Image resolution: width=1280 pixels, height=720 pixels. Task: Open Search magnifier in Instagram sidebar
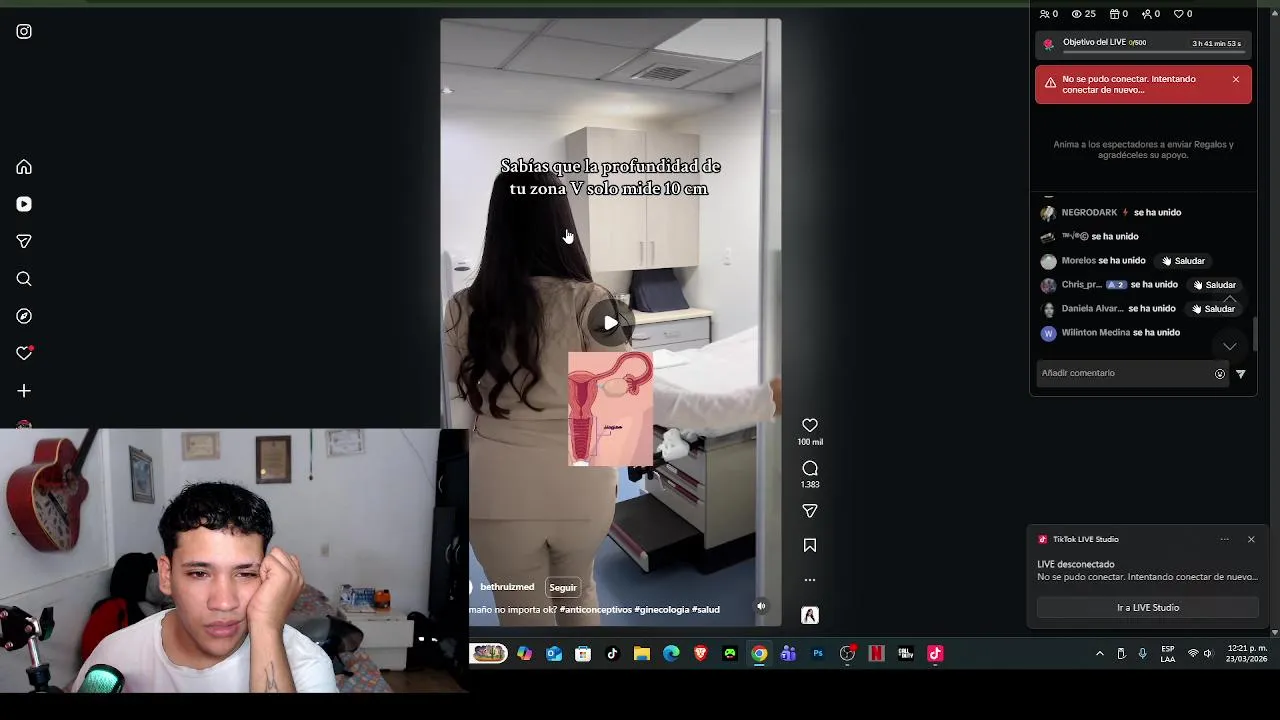pos(24,279)
